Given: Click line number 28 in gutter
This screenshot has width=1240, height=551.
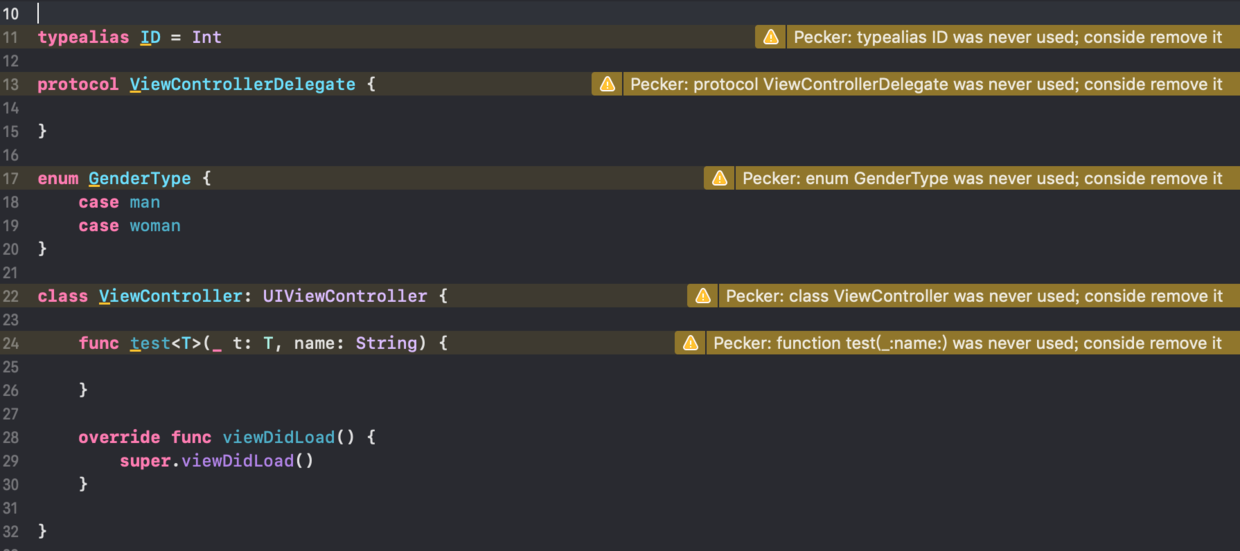Looking at the screenshot, I should point(11,438).
